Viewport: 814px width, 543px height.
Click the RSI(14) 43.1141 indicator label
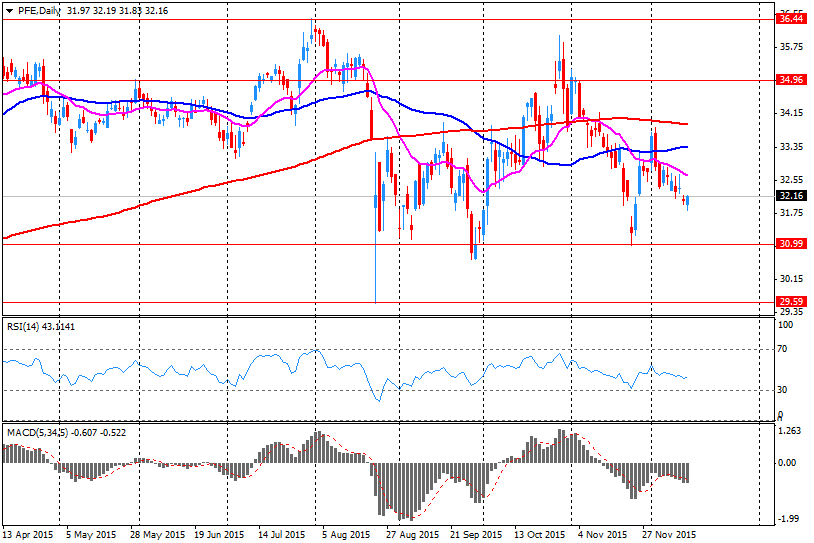point(40,327)
